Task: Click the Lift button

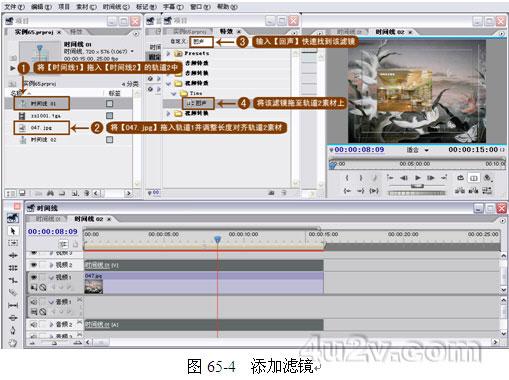Action: coord(460,191)
